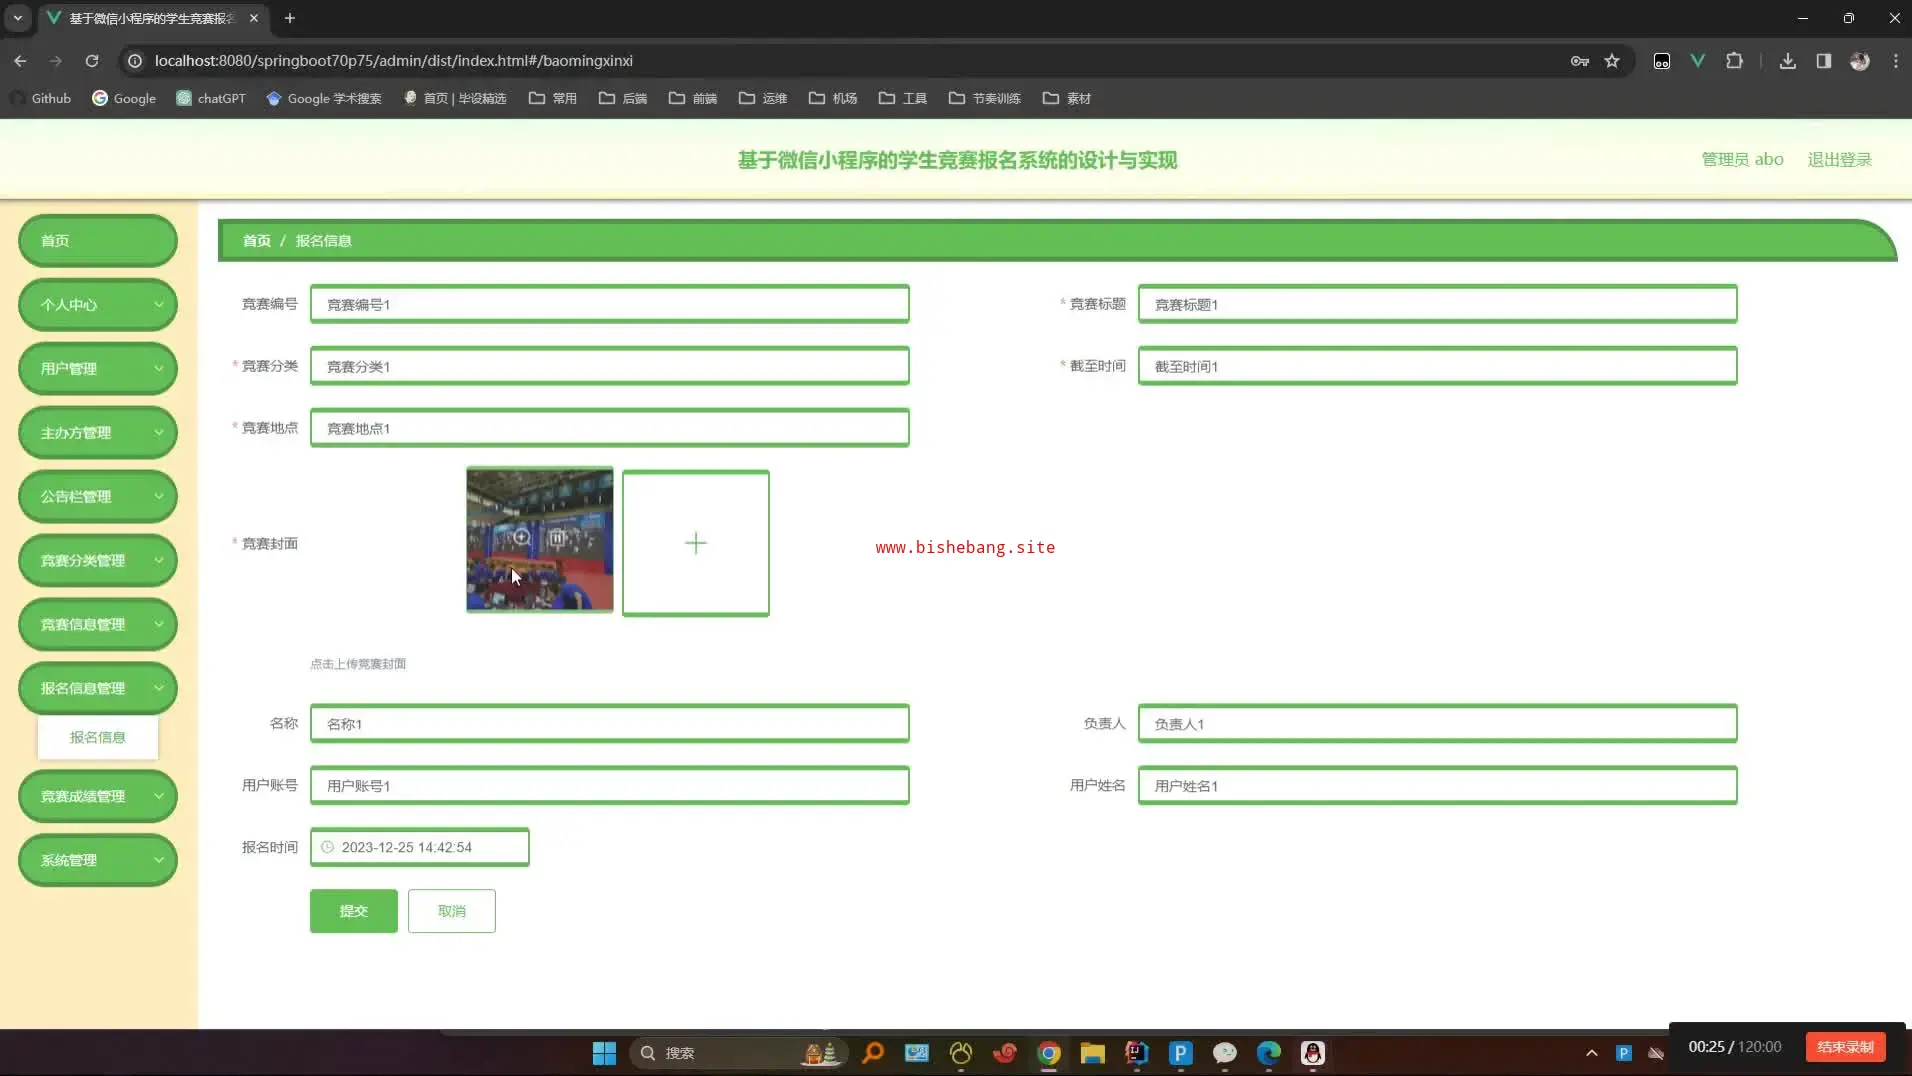This screenshot has height=1076, width=1912.
Task: Click the 竞赛标题 input field
Action: tap(1438, 304)
